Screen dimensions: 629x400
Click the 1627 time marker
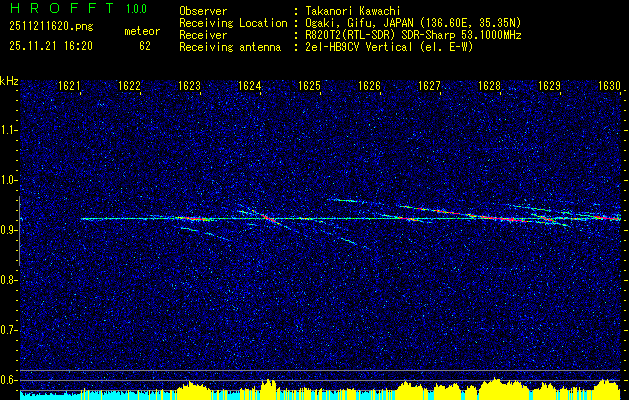pos(430,86)
